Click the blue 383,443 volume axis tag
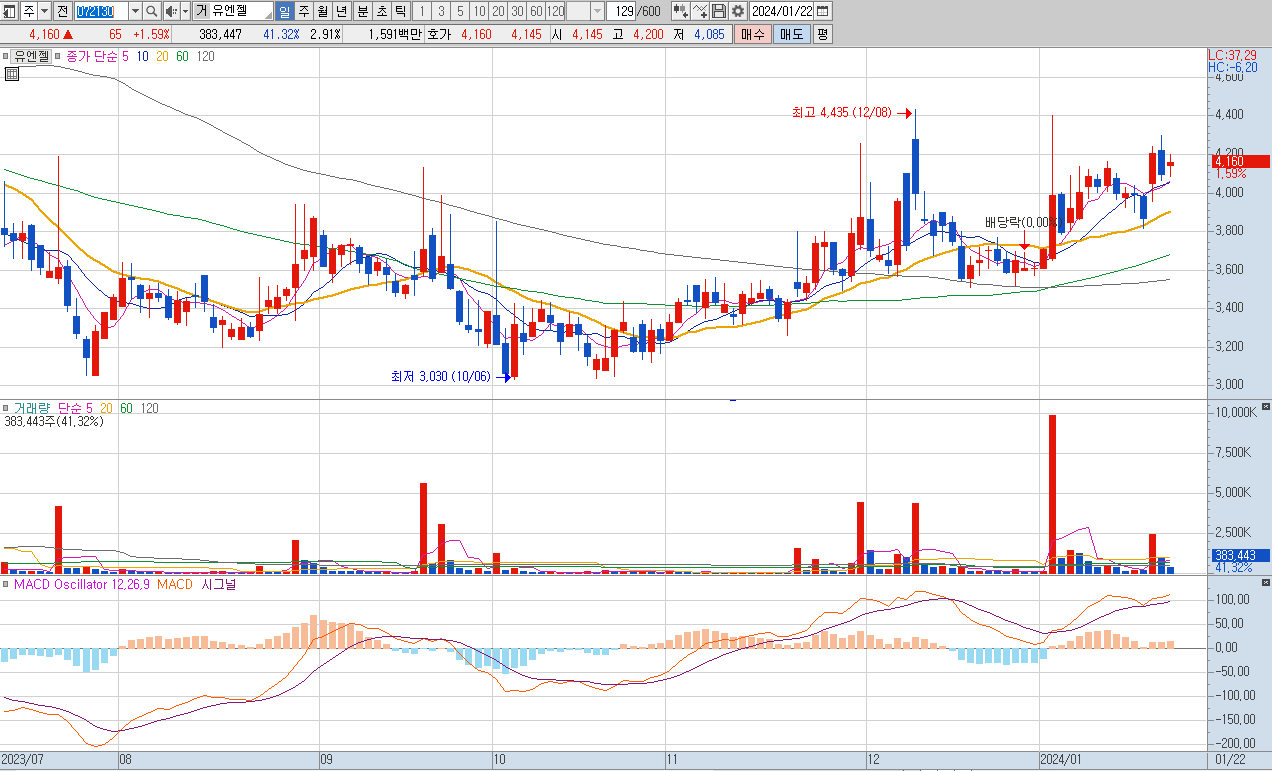This screenshot has height=771, width=1272. point(1239,555)
